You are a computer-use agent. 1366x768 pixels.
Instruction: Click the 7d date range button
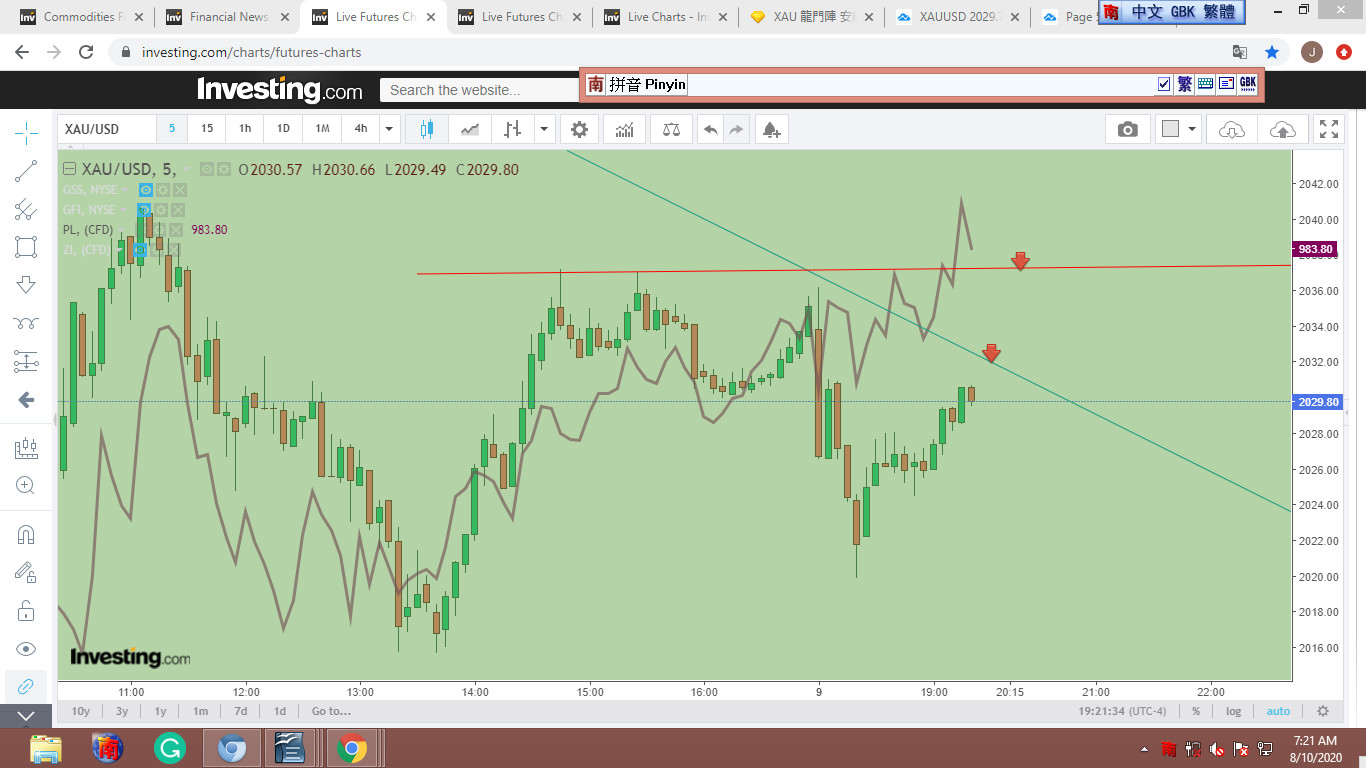pos(240,711)
